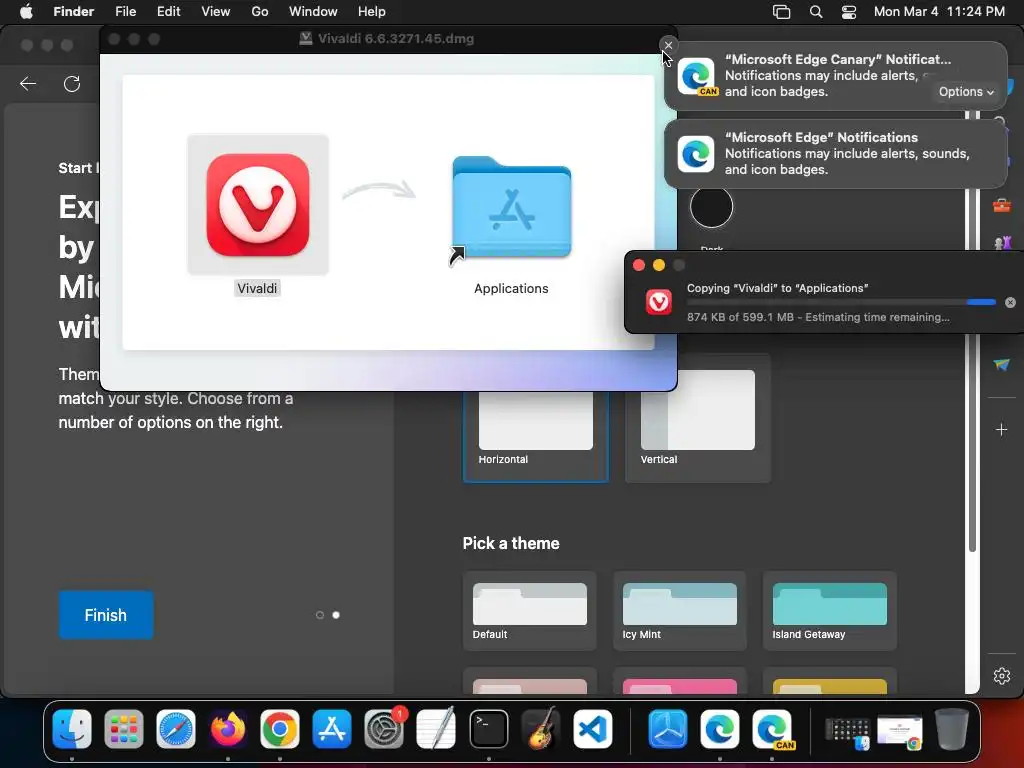Open the View menu
The image size is (1024, 768).
tap(216, 12)
